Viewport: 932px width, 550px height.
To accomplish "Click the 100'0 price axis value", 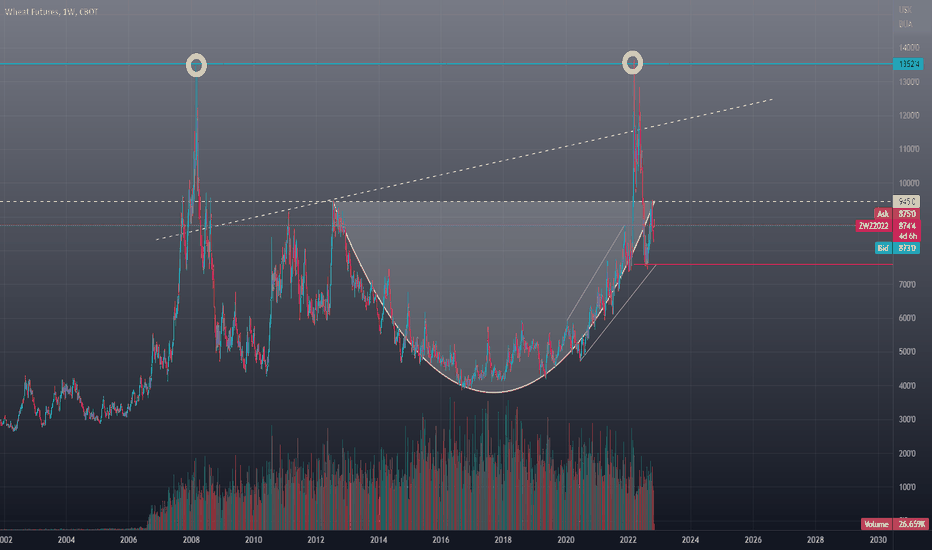I will 907,487.
